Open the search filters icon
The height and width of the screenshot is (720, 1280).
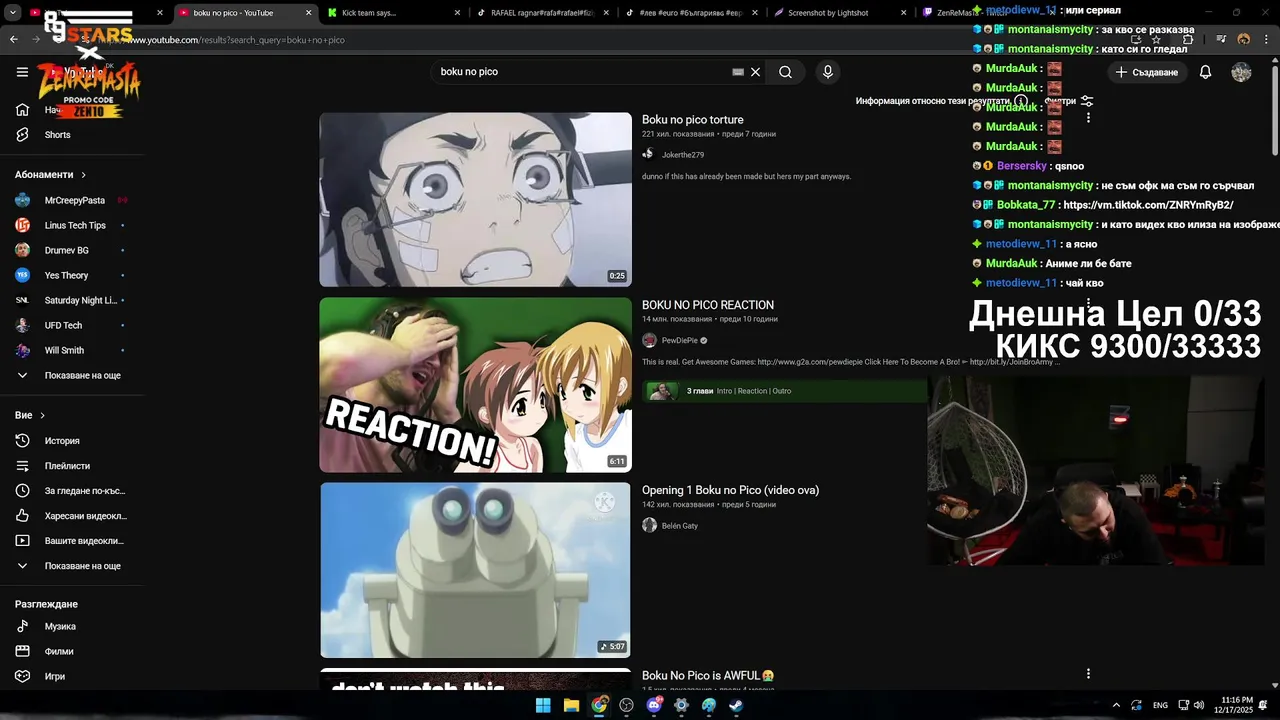pos(1087,101)
